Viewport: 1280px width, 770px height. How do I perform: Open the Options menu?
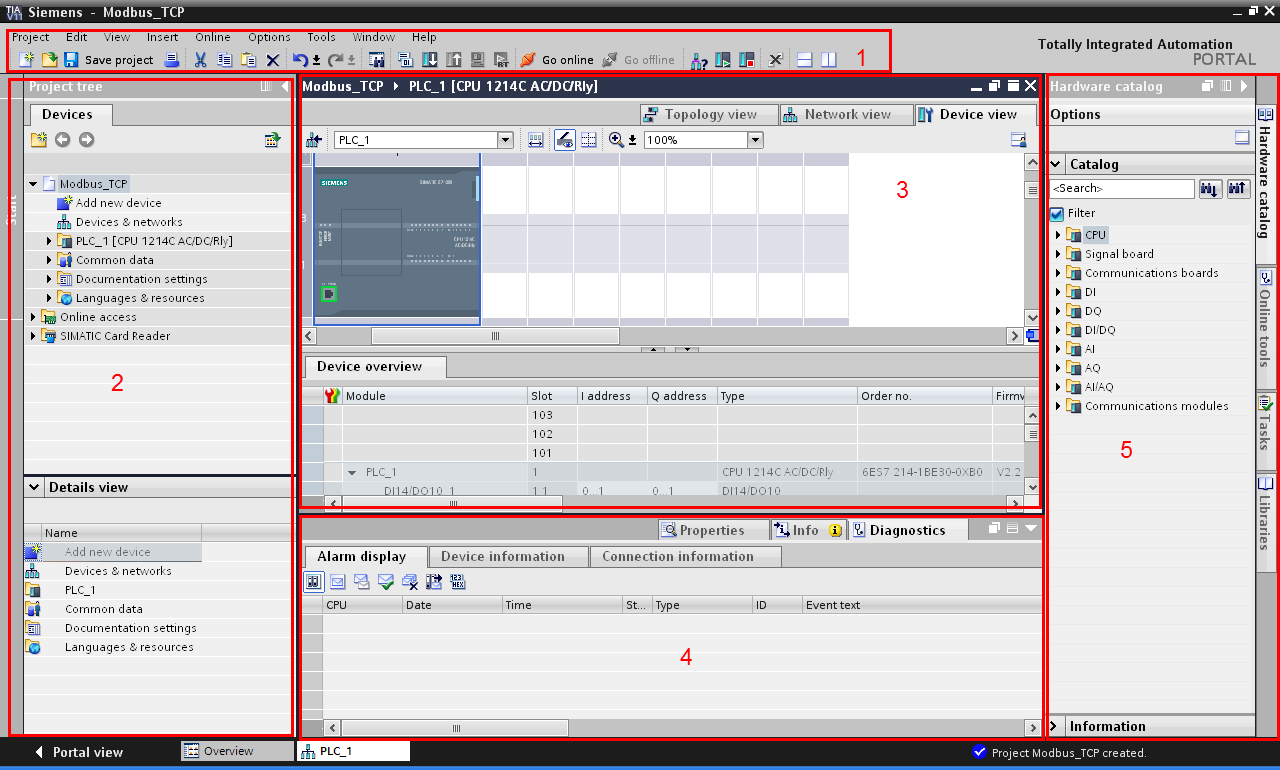click(x=268, y=37)
